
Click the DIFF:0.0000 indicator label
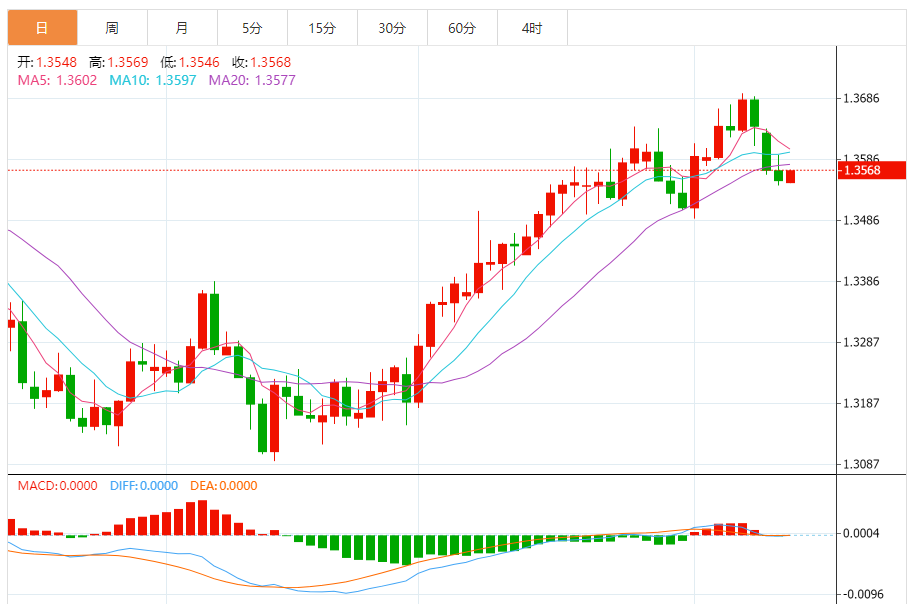144,486
